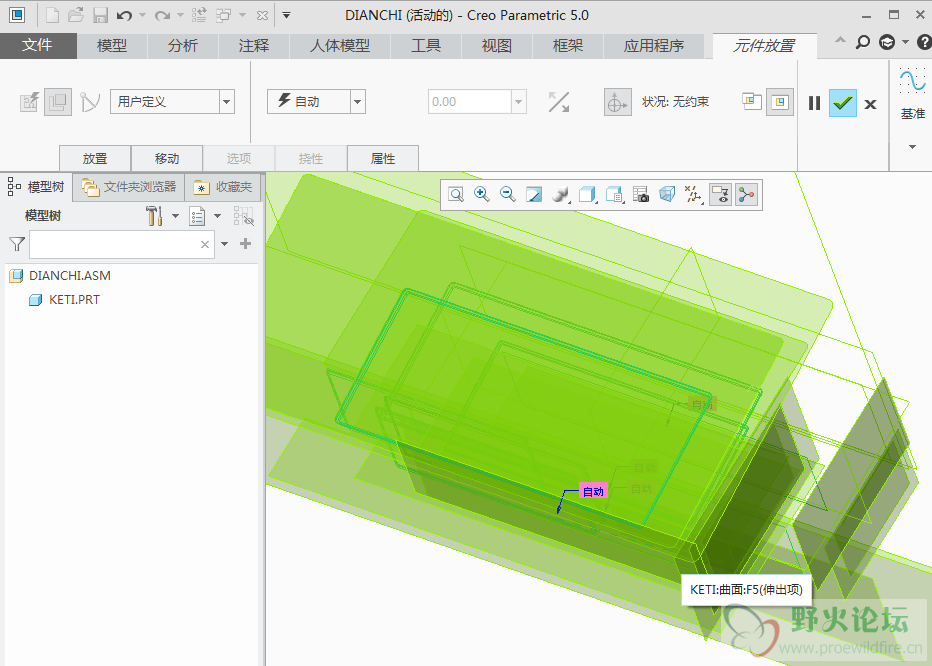Cancel placement with the X button
Viewport: 932px width, 666px height.
870,104
